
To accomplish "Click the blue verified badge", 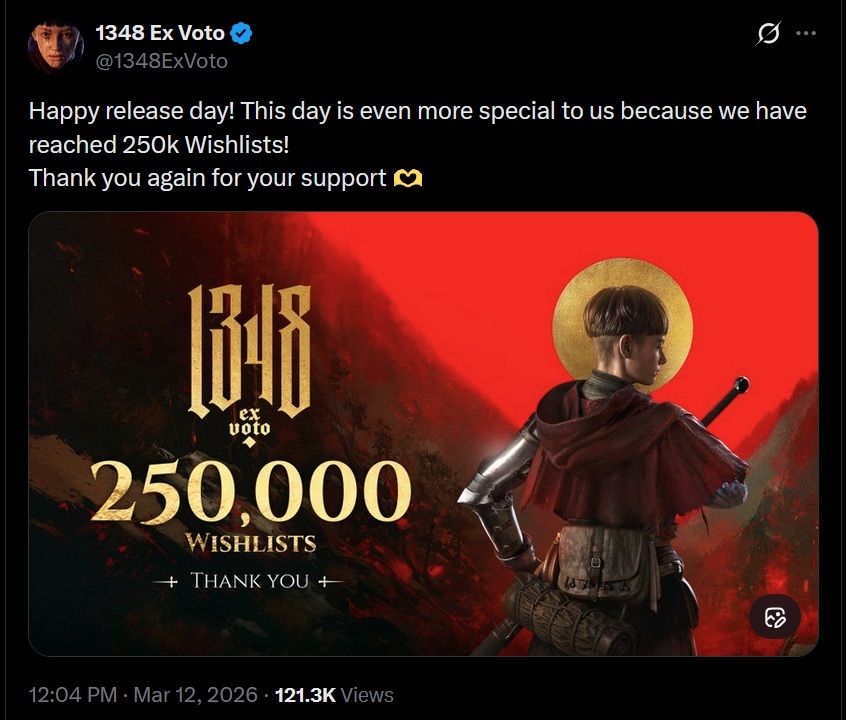I will [242, 34].
